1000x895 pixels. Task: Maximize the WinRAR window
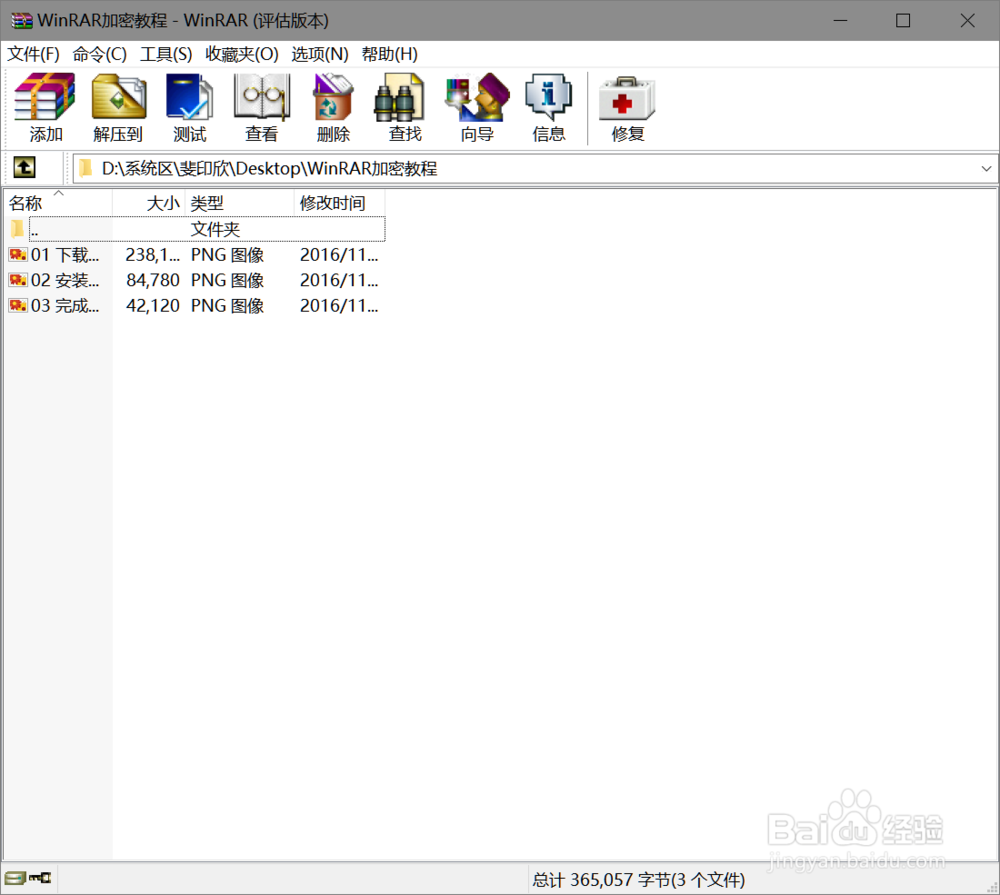coord(903,20)
